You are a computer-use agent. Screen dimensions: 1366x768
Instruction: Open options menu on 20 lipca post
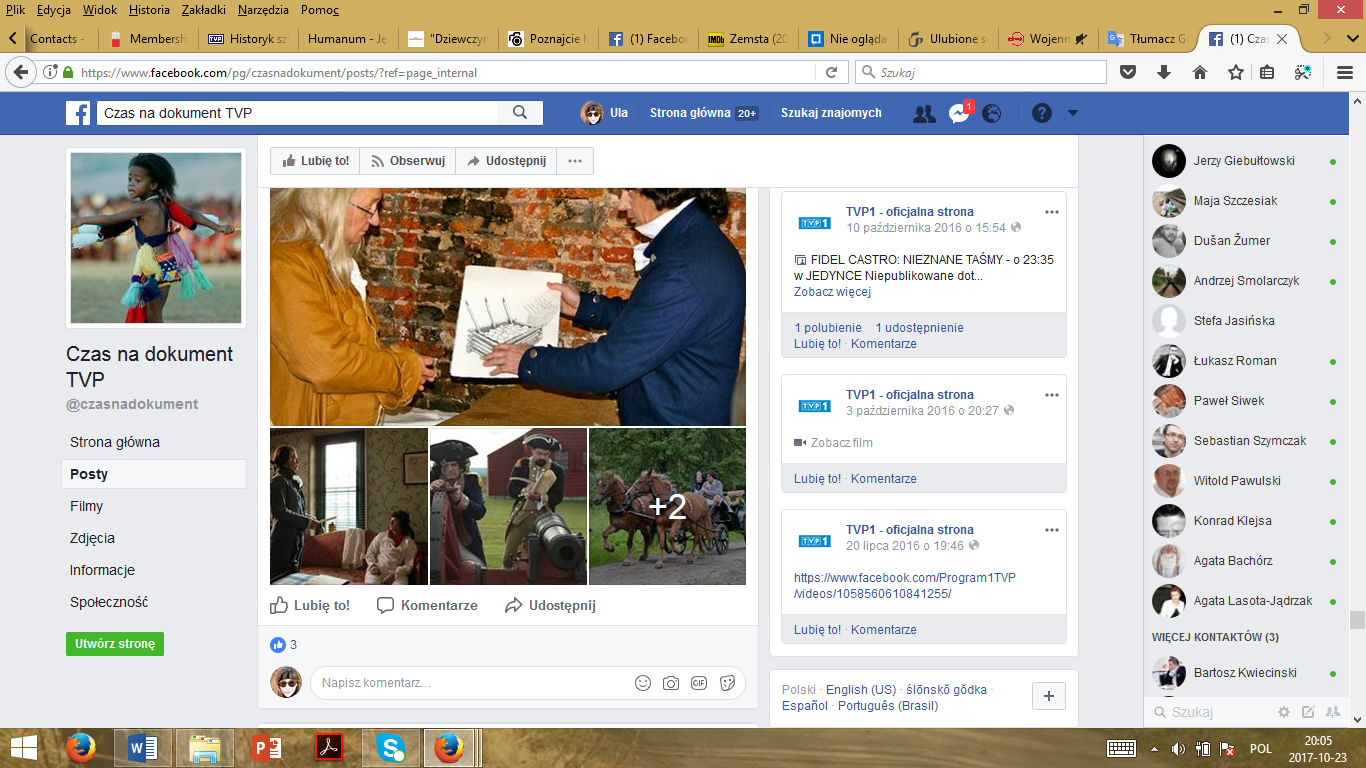pyautogui.click(x=1051, y=530)
